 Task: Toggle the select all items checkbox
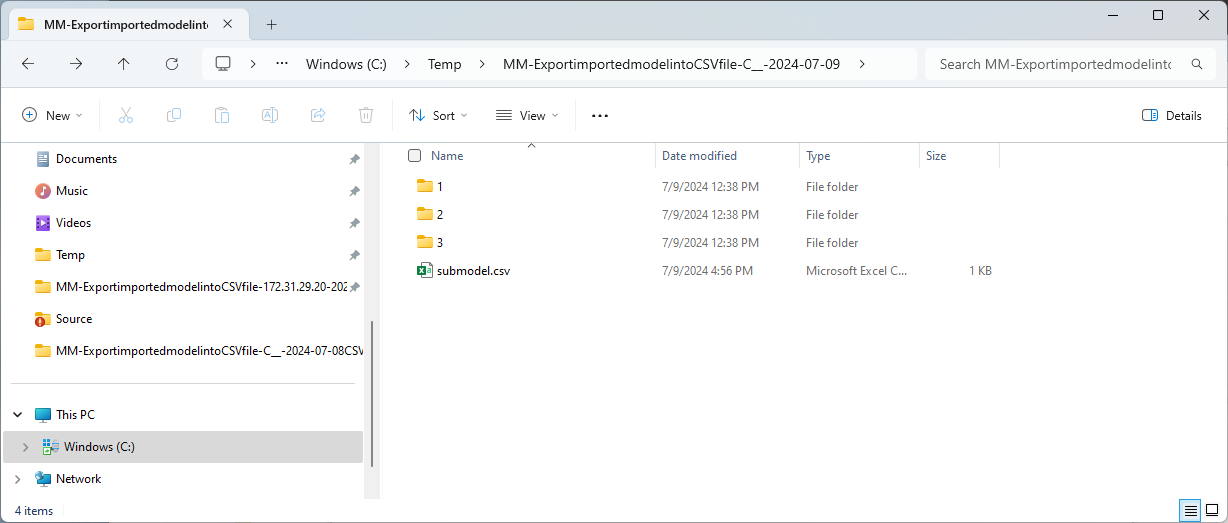(x=415, y=156)
